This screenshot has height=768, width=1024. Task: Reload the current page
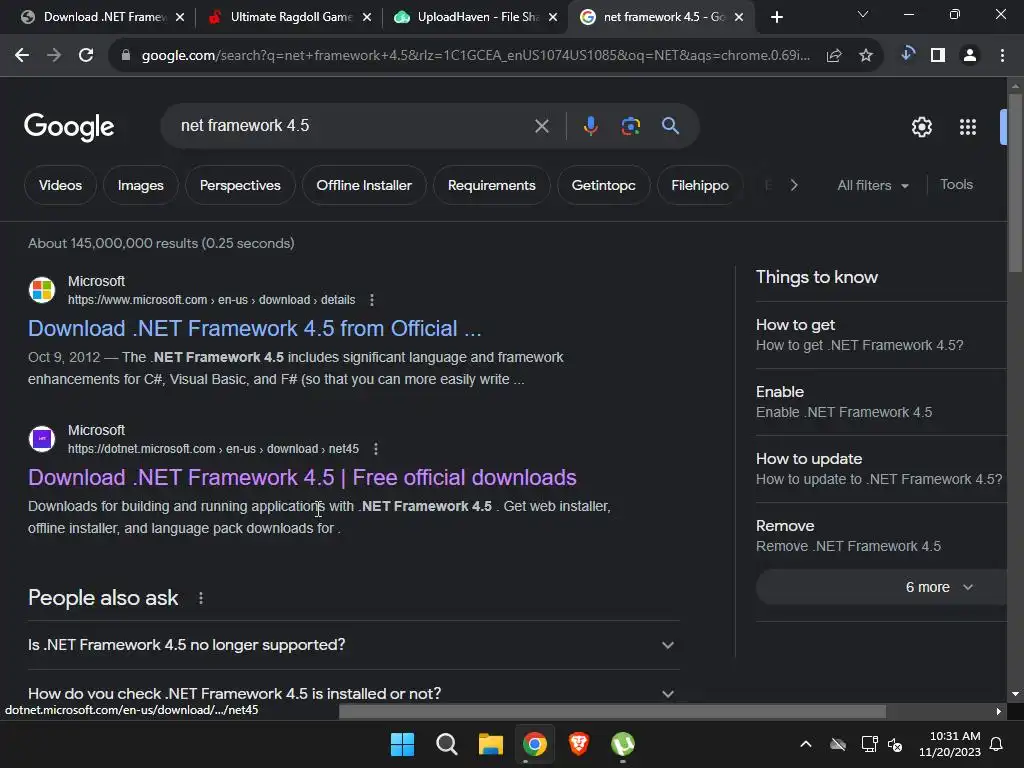pos(86,56)
